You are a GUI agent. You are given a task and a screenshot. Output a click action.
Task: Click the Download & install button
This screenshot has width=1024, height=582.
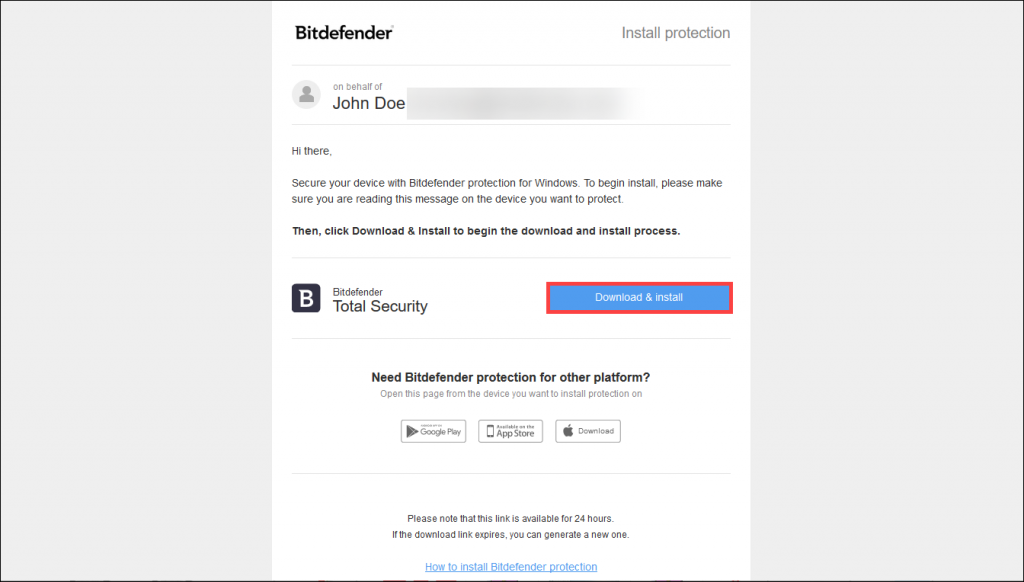click(x=639, y=297)
